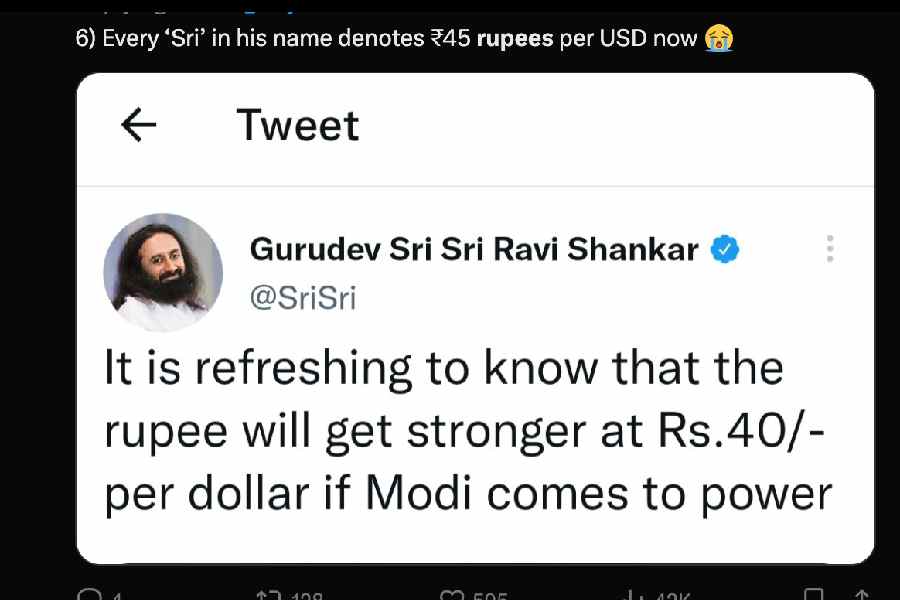Open the reply speech bubble icon

[x=88, y=596]
